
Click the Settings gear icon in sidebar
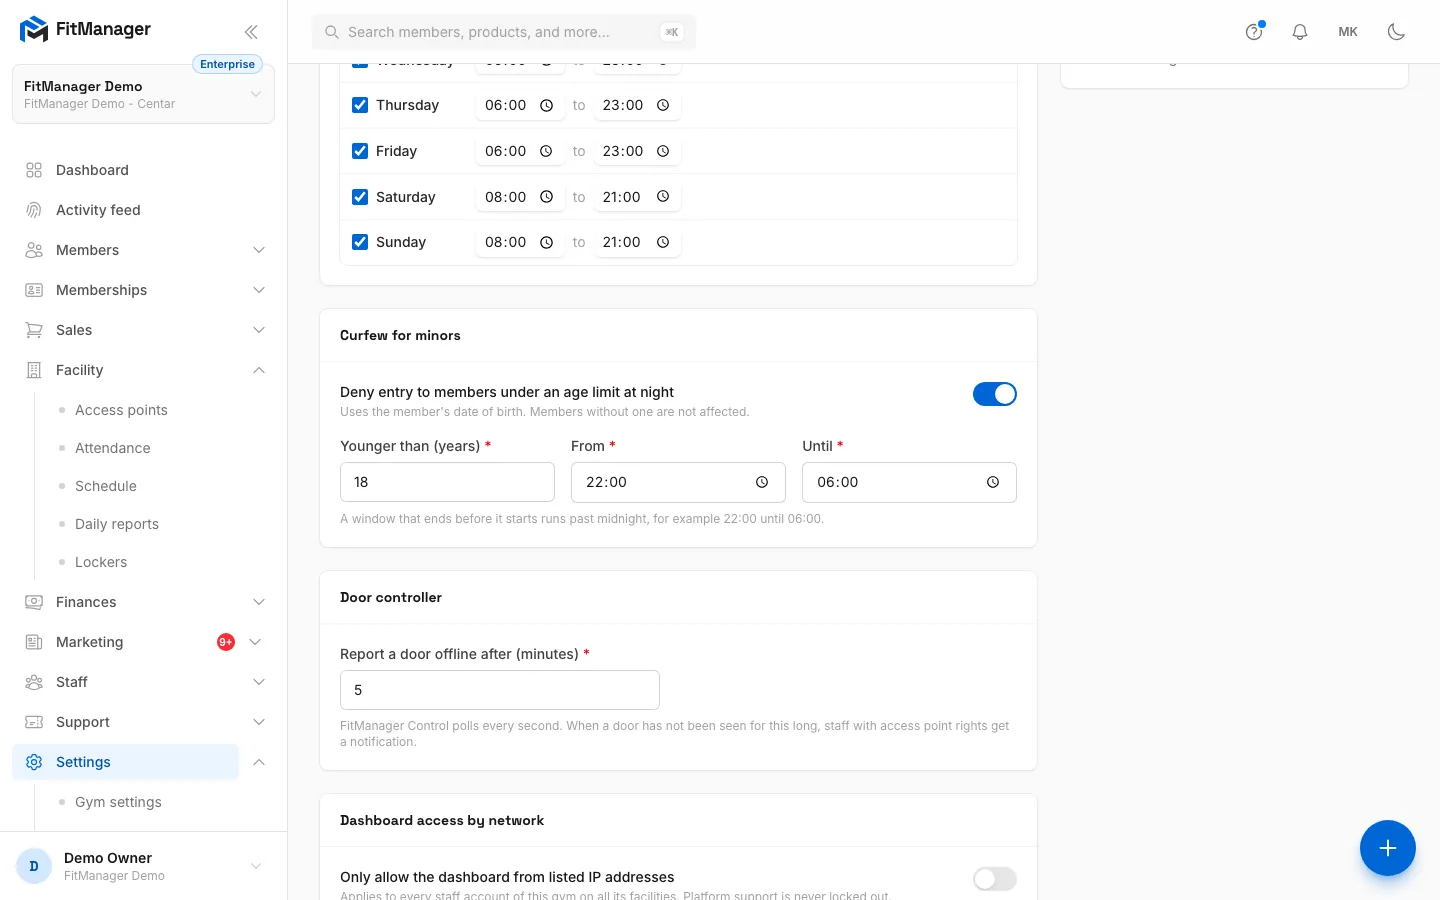point(34,762)
